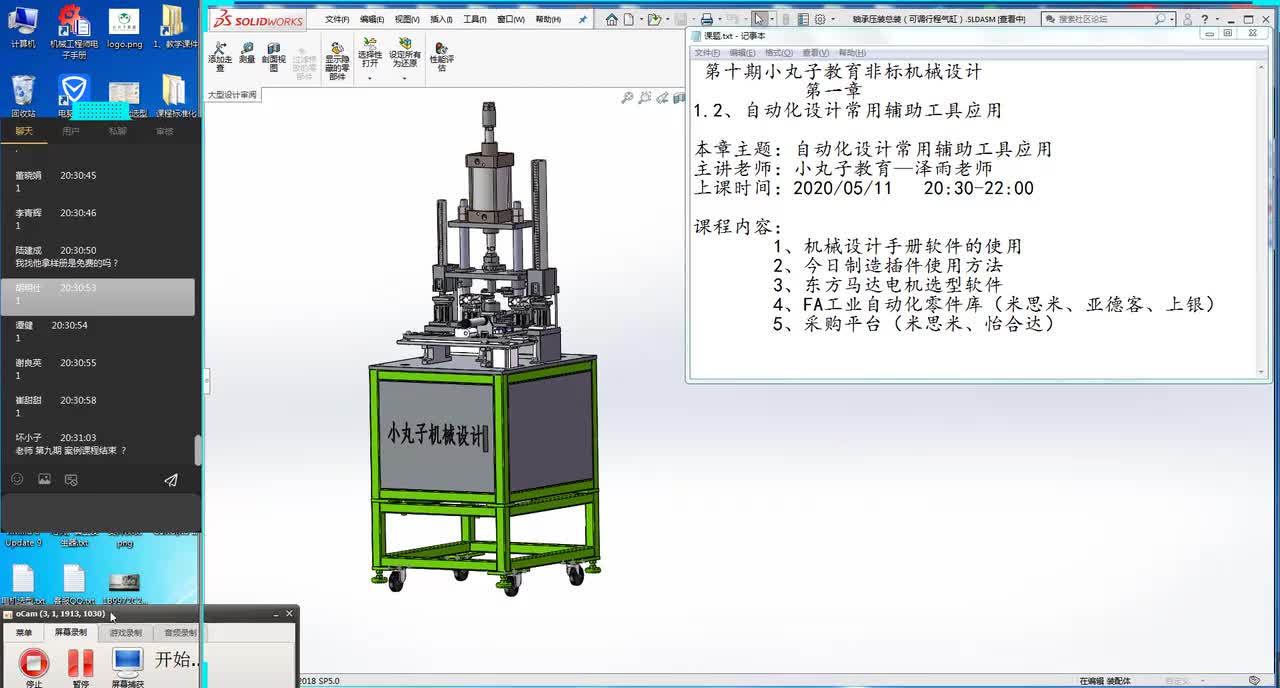Click the SolidWorks help question mark
Screen dimensions: 1280x688
[1205, 19]
